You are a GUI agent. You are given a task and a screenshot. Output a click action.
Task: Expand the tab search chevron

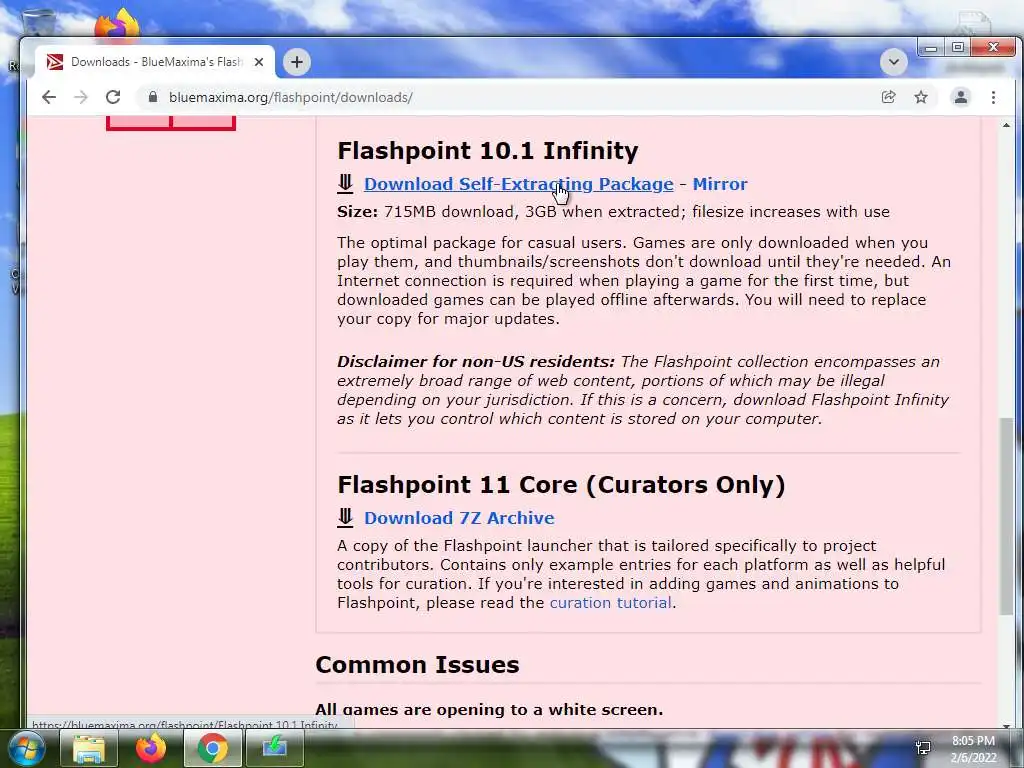tap(893, 62)
